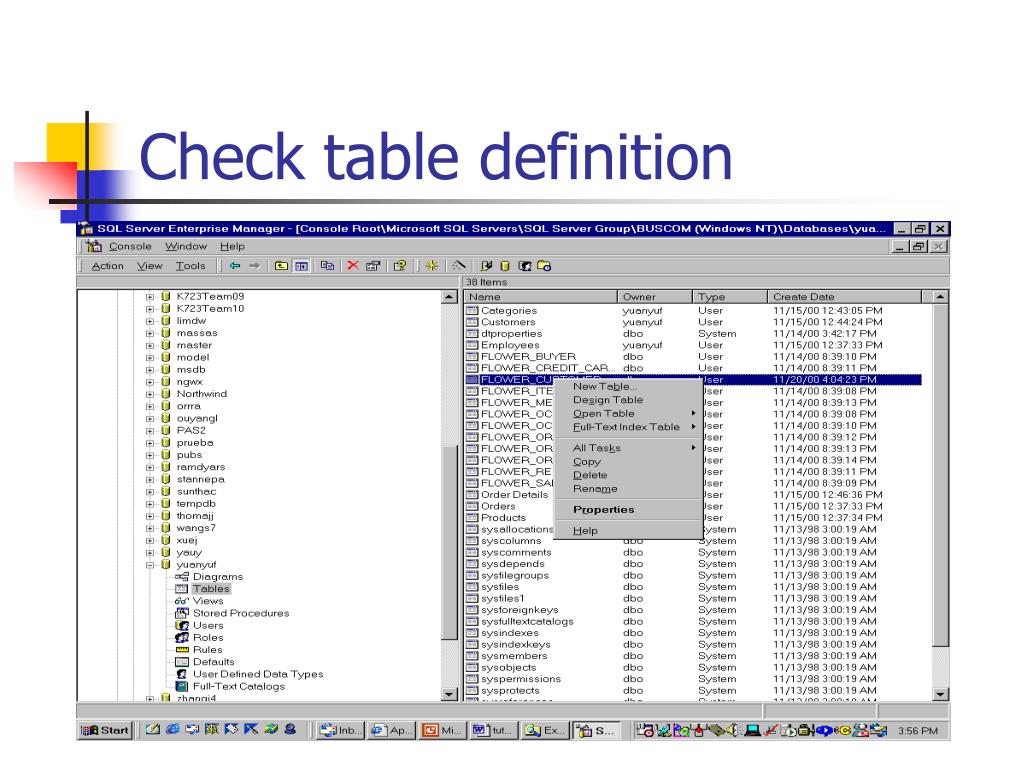1024x768 pixels.
Task: Expand the msdb database node
Action: coord(150,370)
